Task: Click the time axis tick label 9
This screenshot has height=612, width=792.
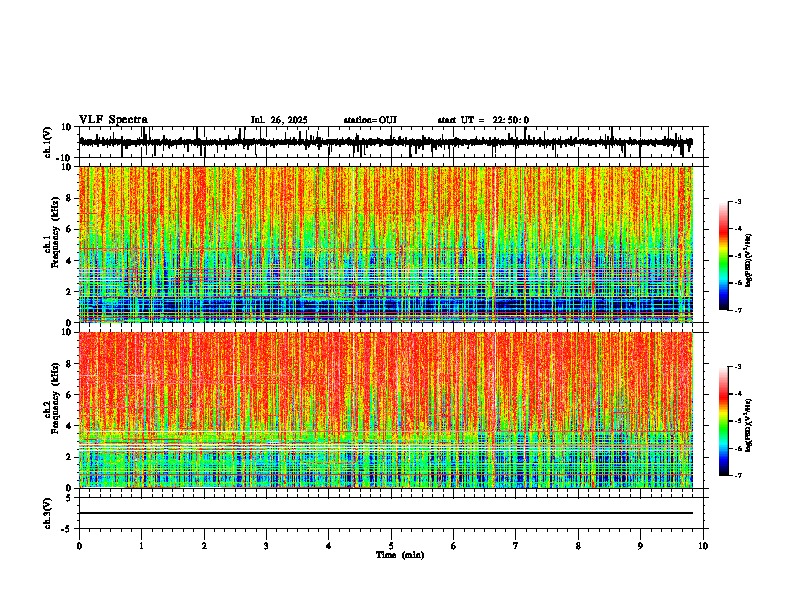Action: click(x=640, y=546)
